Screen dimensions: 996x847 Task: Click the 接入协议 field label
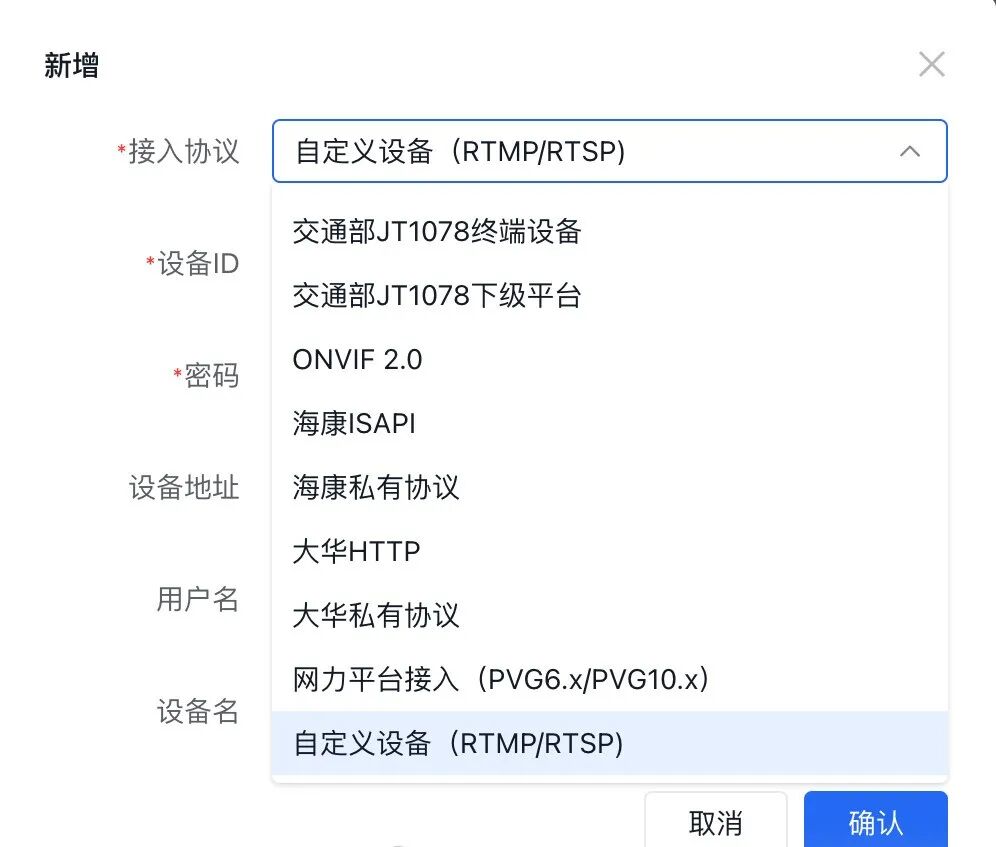pyautogui.click(x=184, y=152)
